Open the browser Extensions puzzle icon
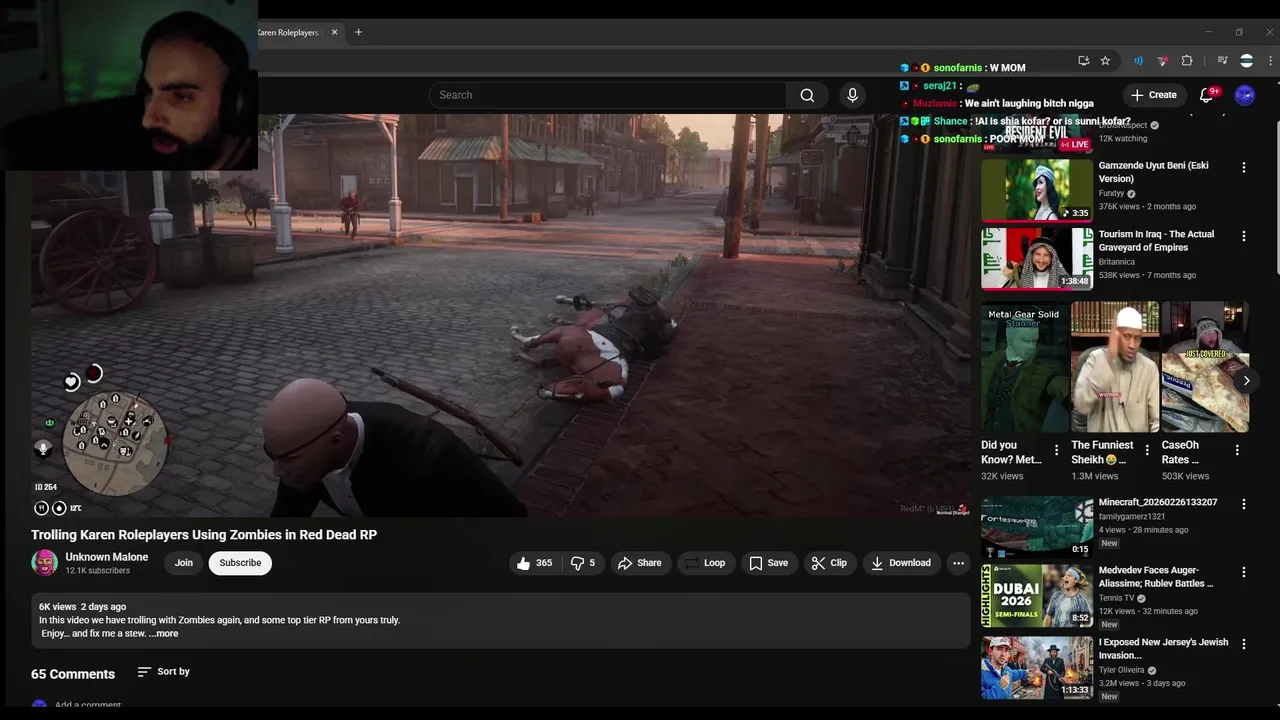The image size is (1280, 720). tap(1187, 61)
